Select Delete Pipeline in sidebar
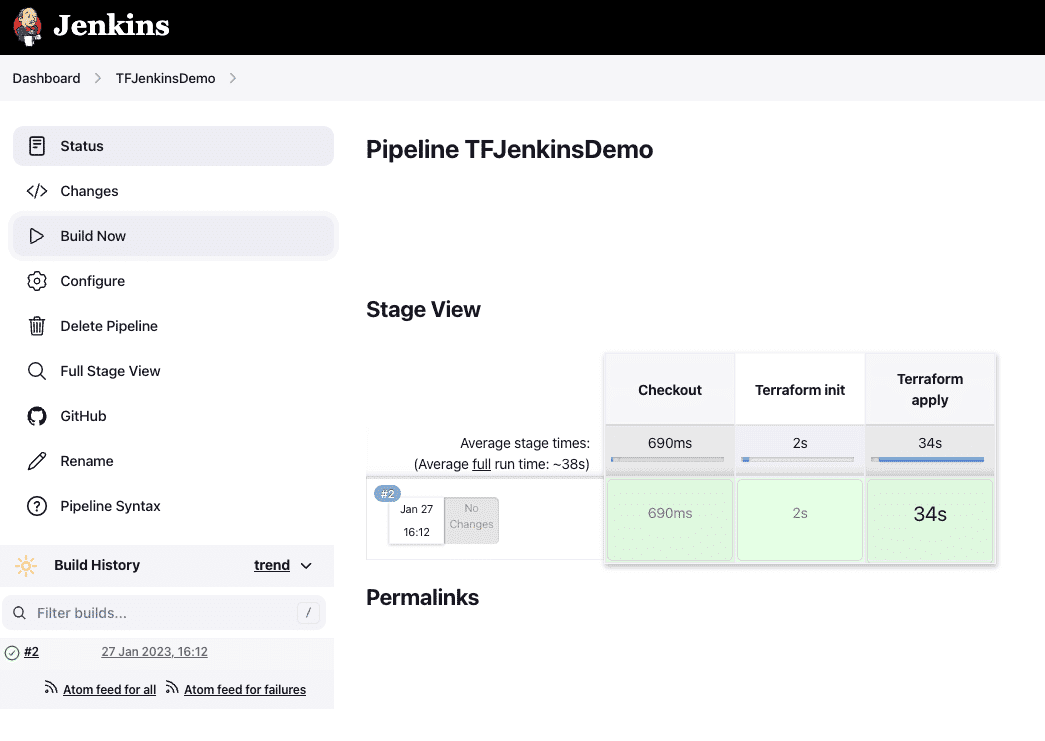Screen dimensions: 1045x741 (x=173, y=326)
